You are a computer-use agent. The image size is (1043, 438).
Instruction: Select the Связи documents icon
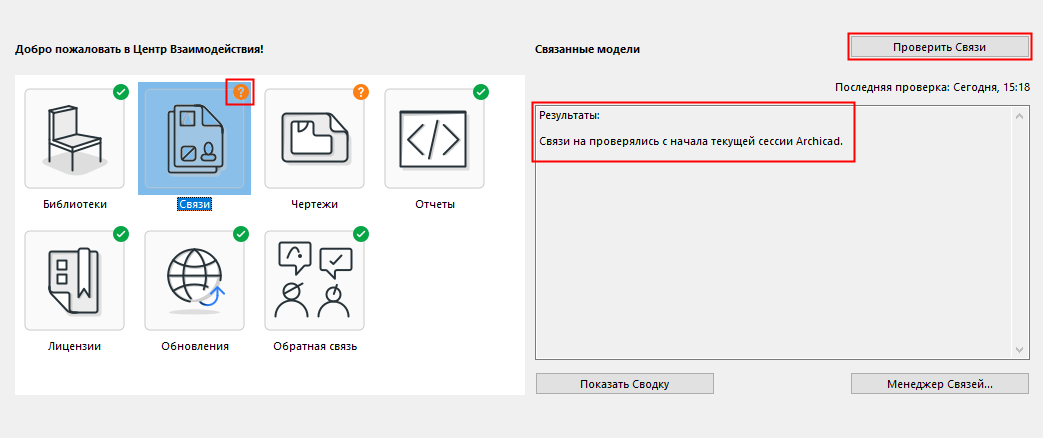coord(194,138)
